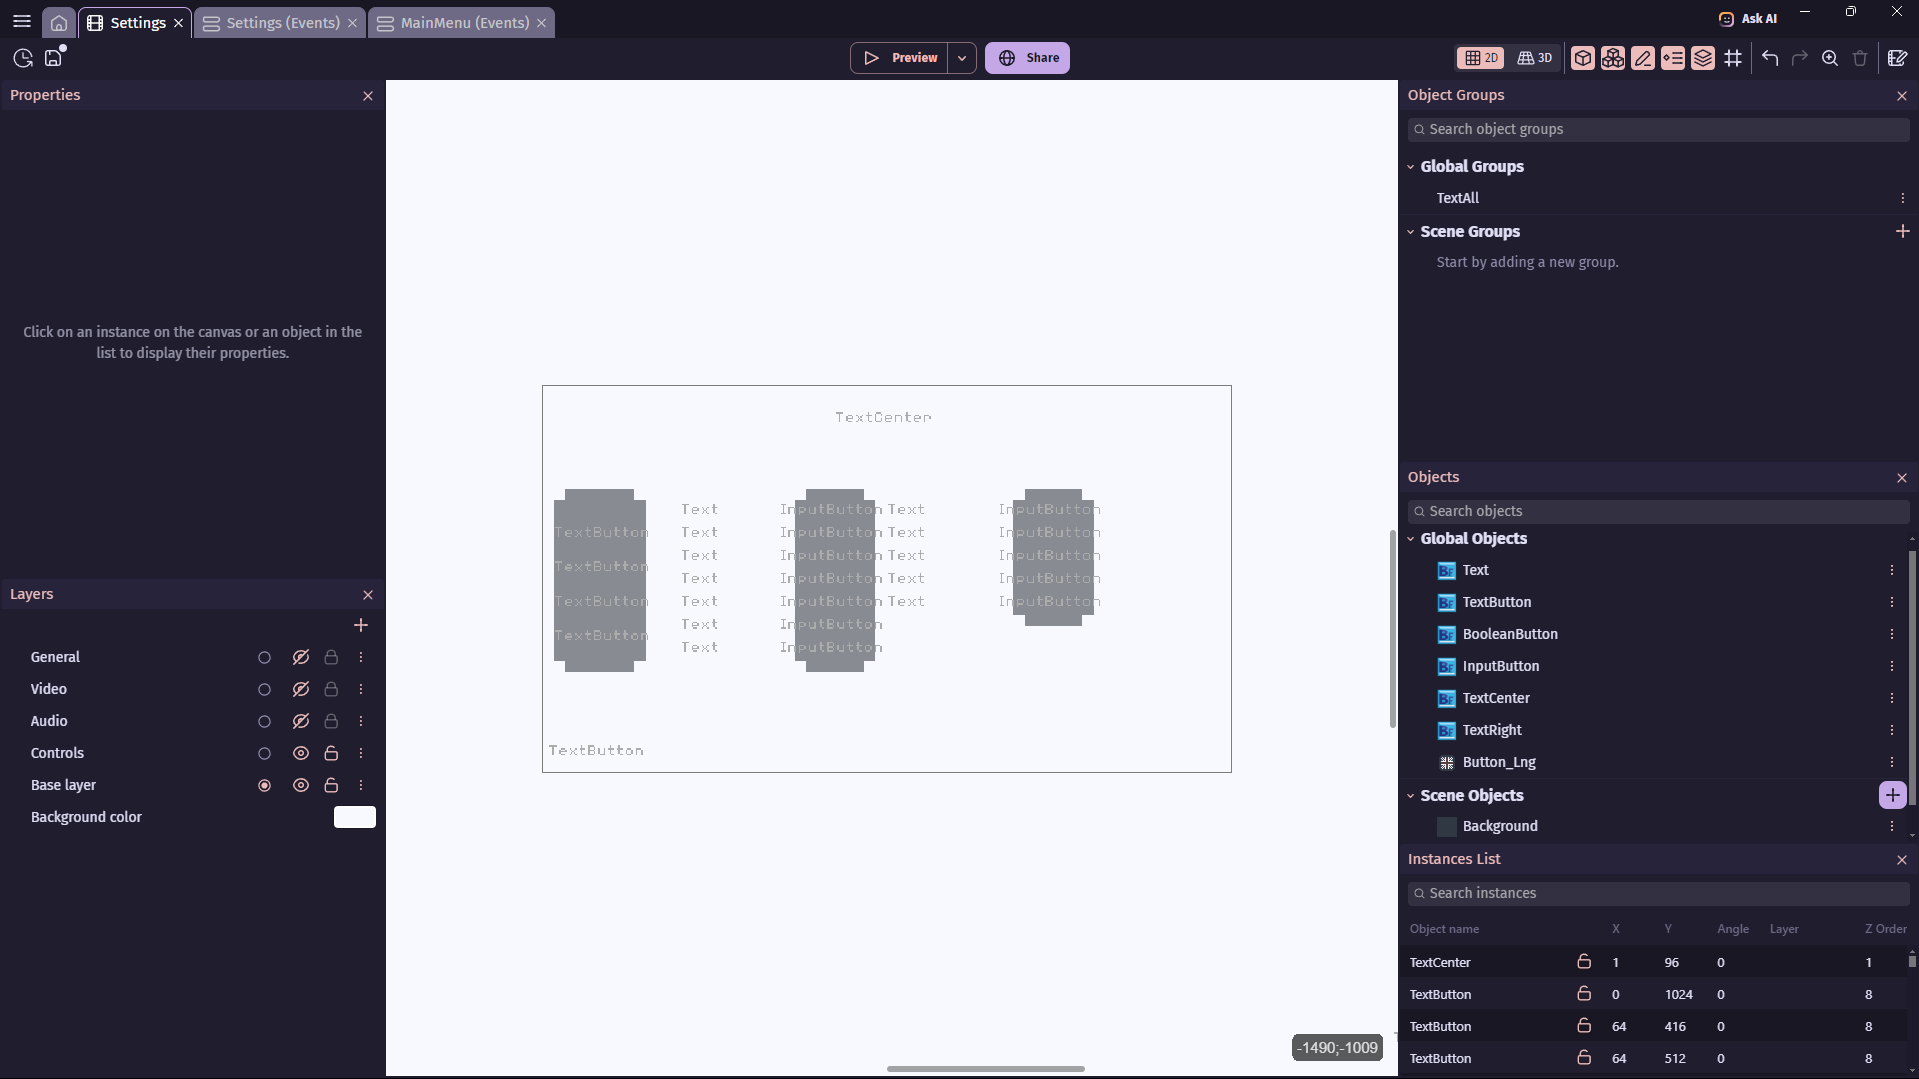The width and height of the screenshot is (1919, 1079).
Task: Click the undo arrow icon
Action: point(1770,58)
